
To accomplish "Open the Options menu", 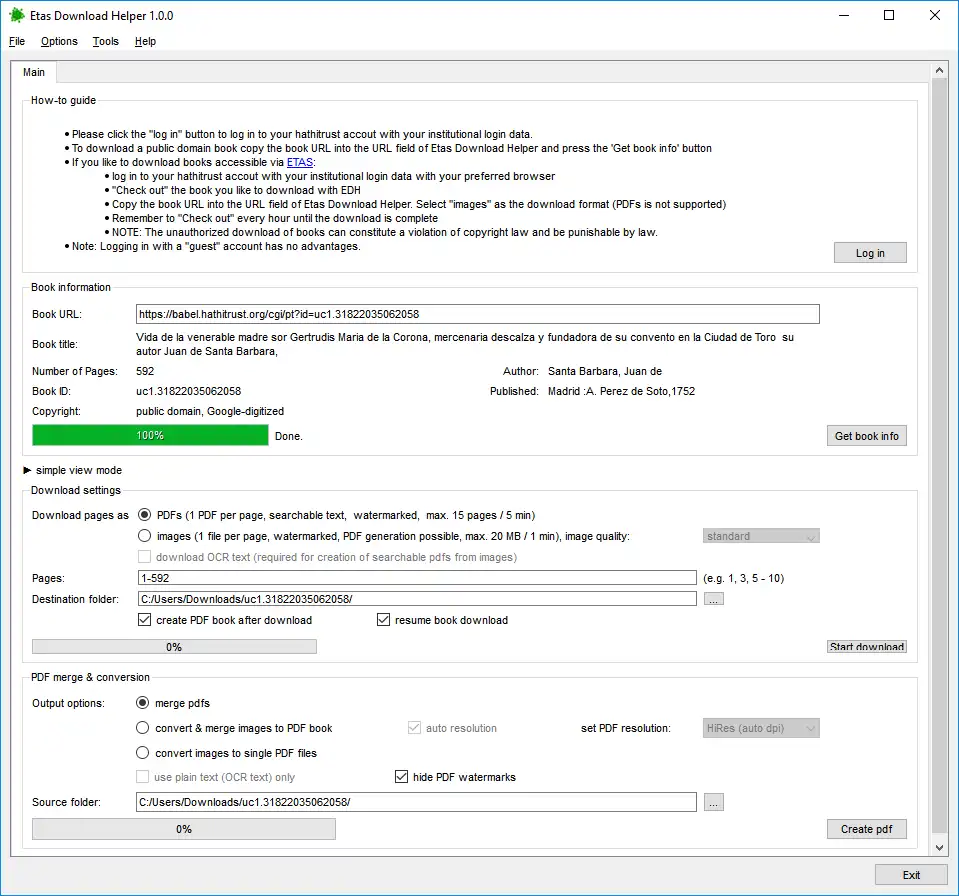I will click(59, 41).
